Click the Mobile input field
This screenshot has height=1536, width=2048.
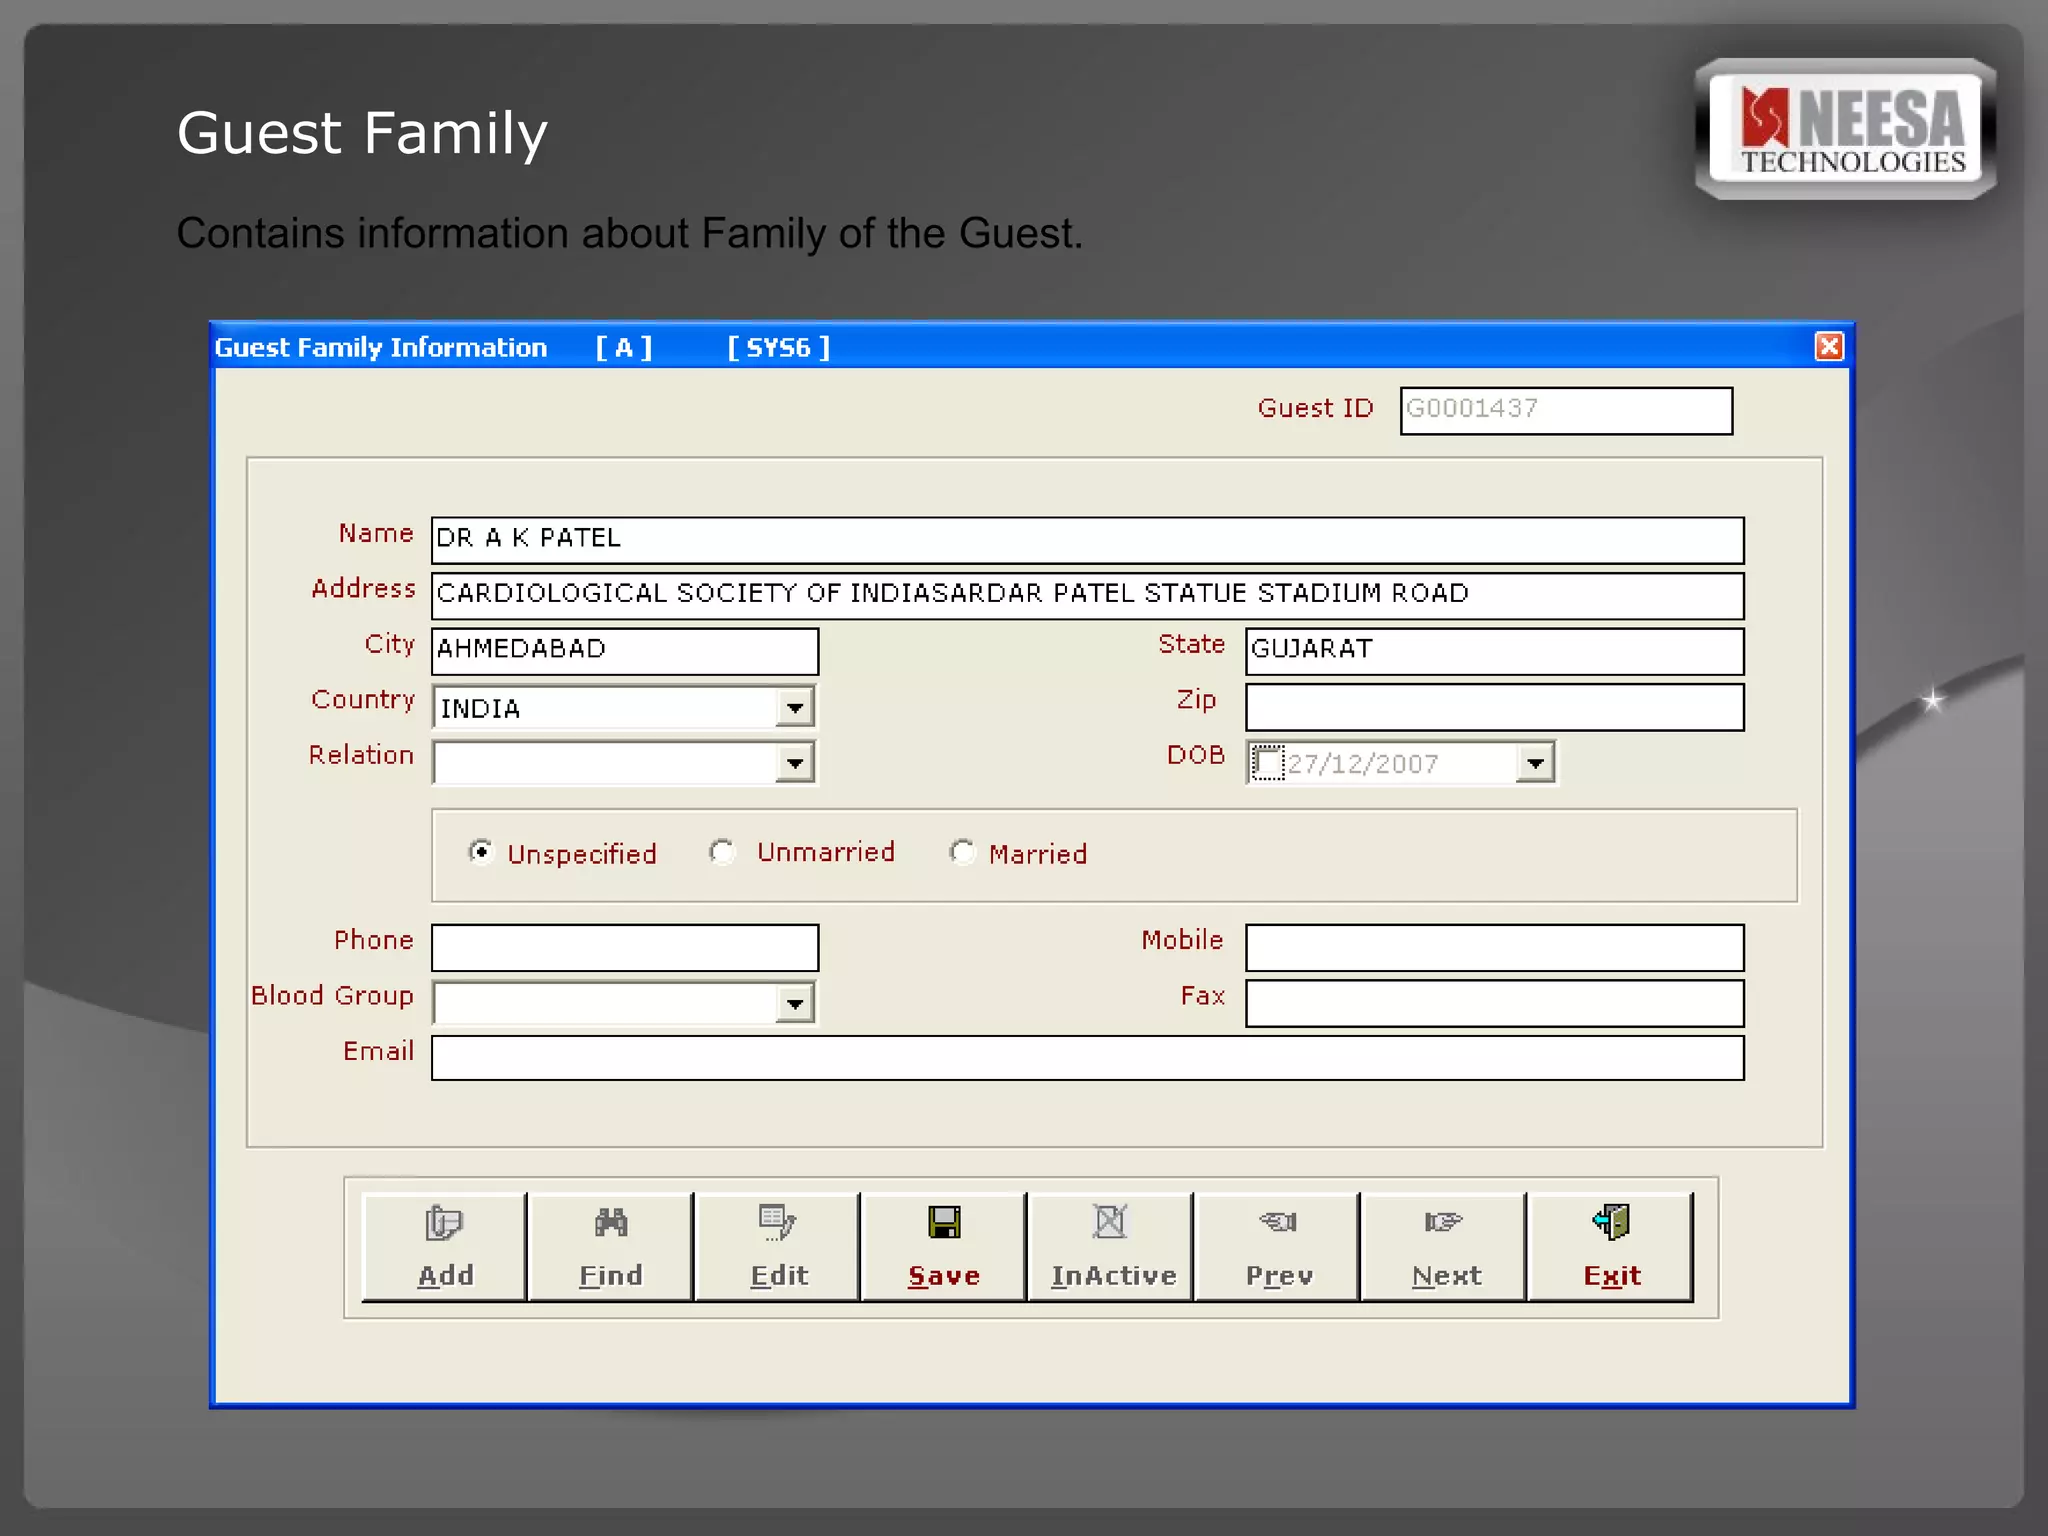click(1494, 947)
